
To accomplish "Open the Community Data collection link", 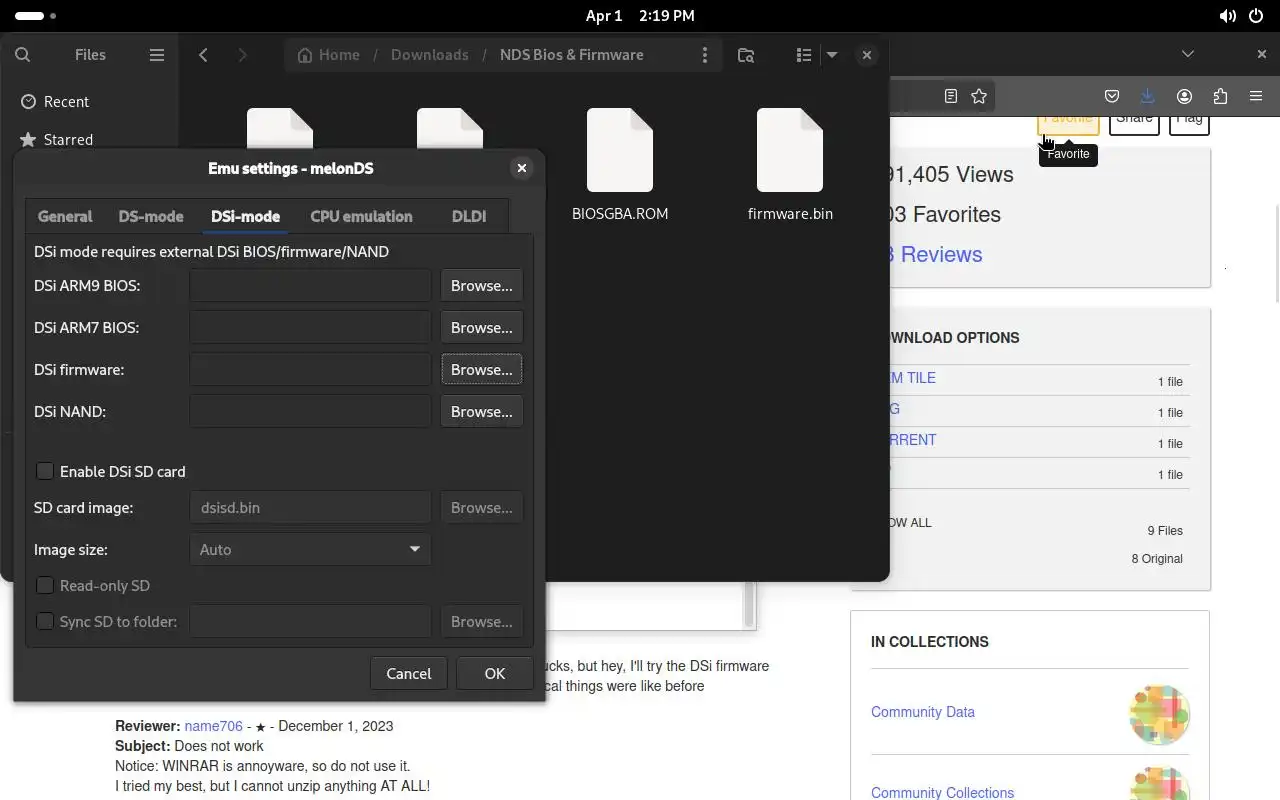I will click(923, 712).
